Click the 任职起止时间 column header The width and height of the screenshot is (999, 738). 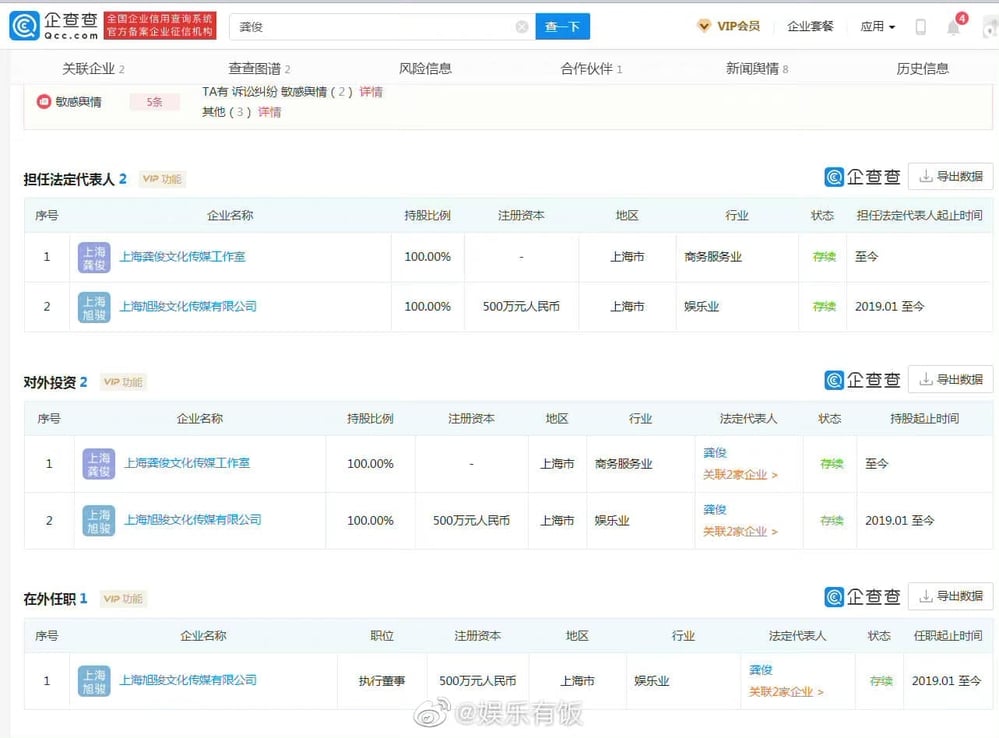point(948,636)
